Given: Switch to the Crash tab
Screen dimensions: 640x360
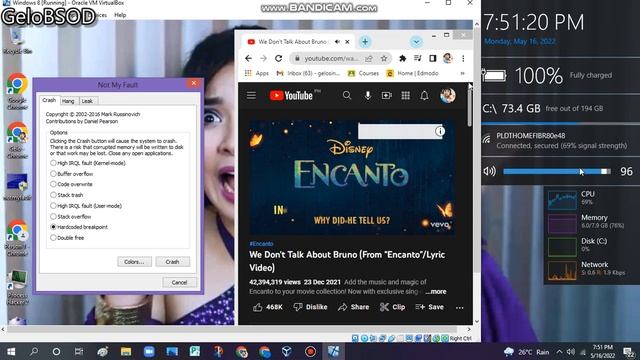Looking at the screenshot, I should pos(49,100).
